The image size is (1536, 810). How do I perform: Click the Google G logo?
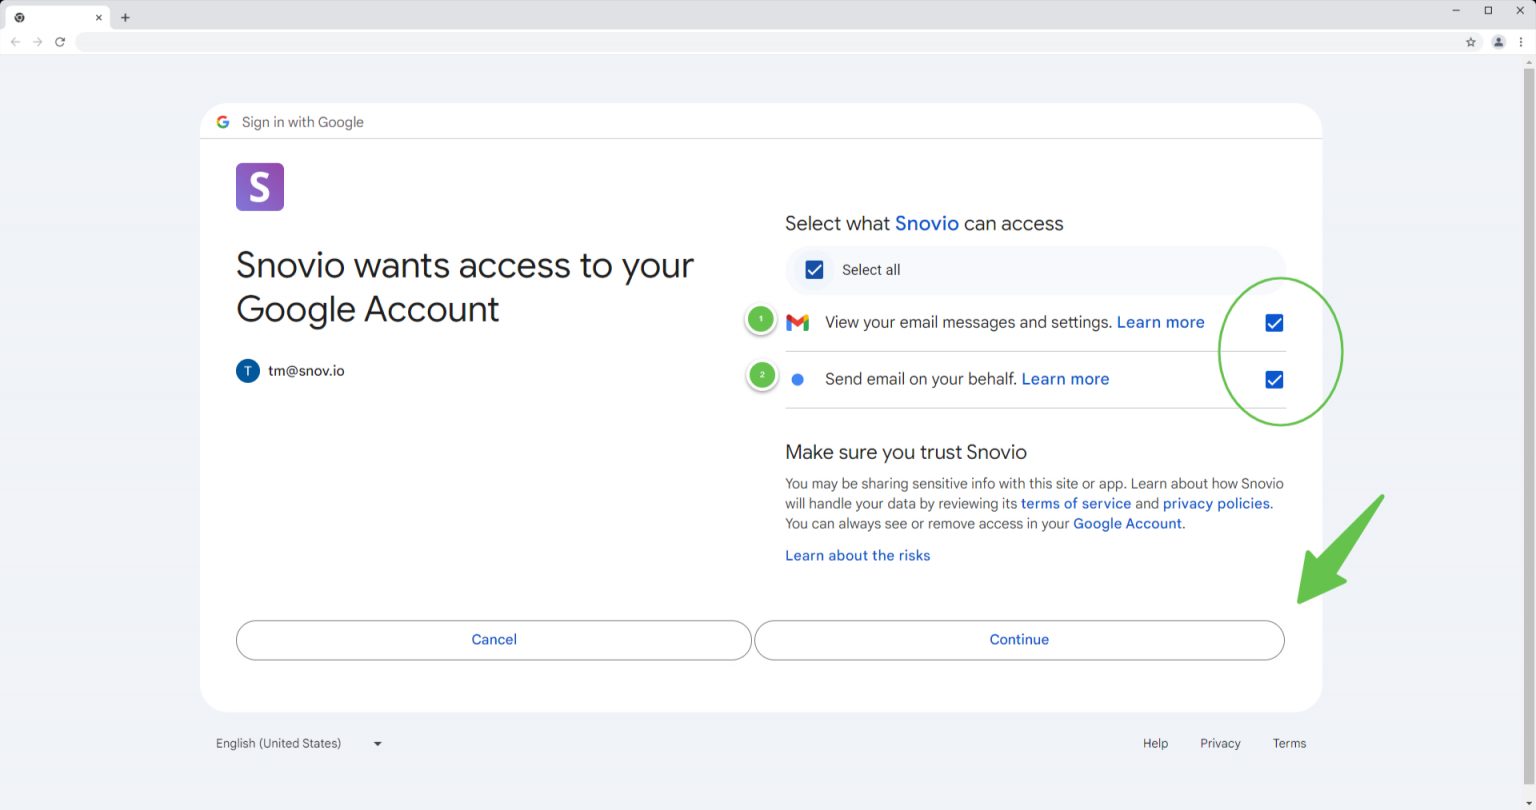[x=223, y=122]
